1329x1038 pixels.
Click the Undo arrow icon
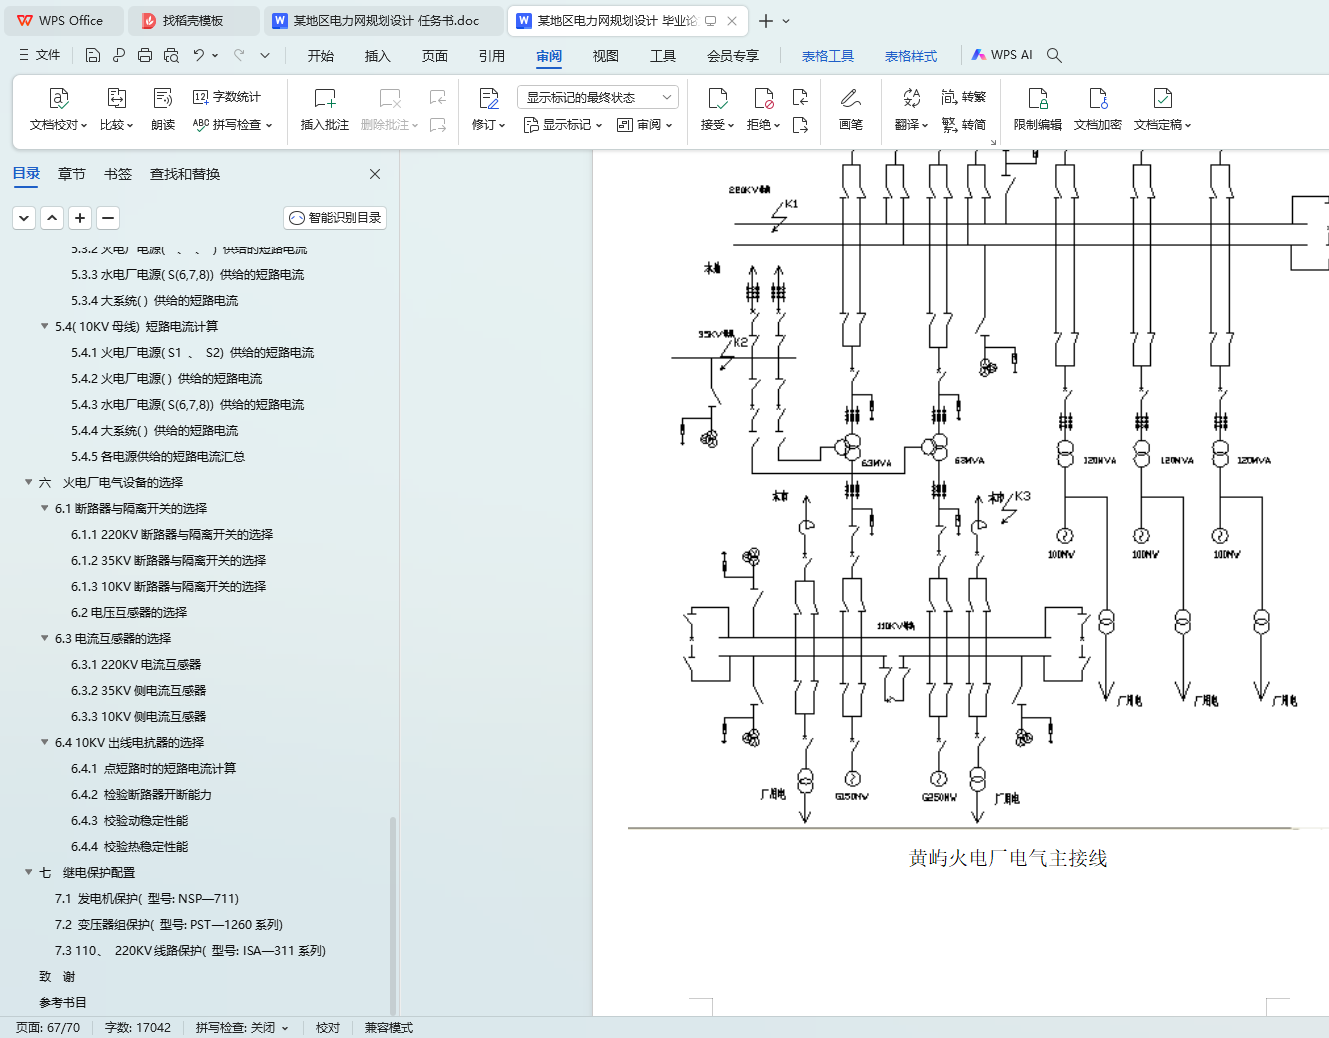[199, 55]
